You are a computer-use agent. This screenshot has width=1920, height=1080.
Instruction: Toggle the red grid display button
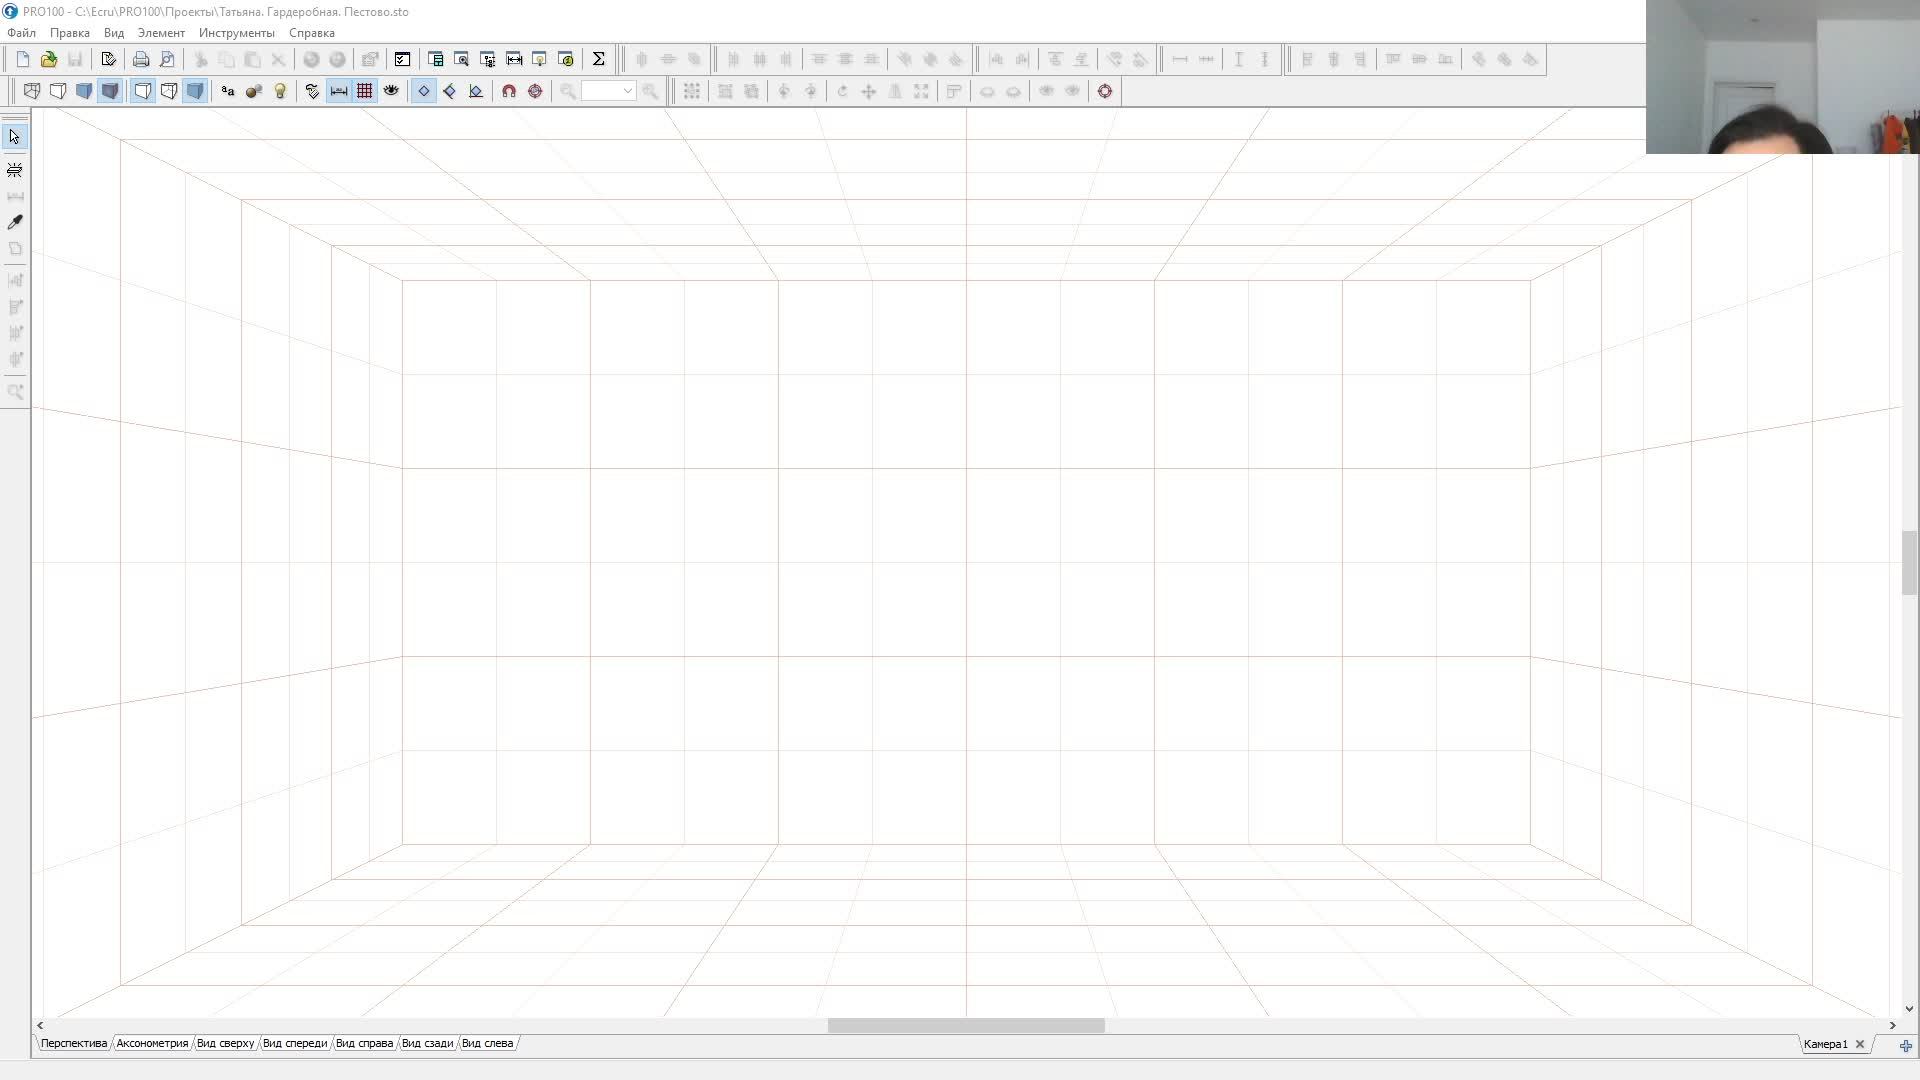click(365, 91)
